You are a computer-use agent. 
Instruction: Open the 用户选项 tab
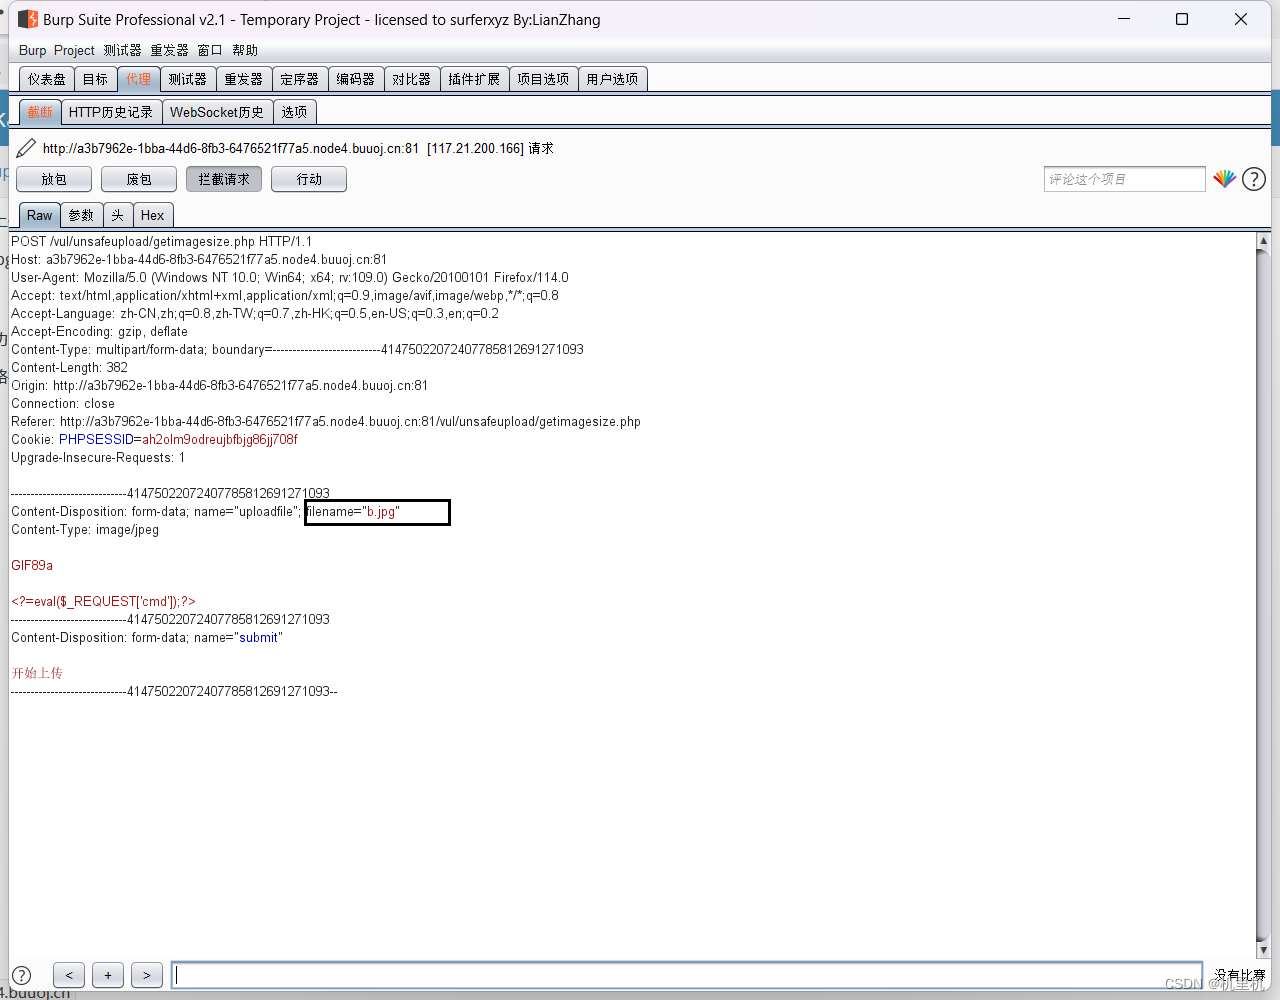click(612, 79)
